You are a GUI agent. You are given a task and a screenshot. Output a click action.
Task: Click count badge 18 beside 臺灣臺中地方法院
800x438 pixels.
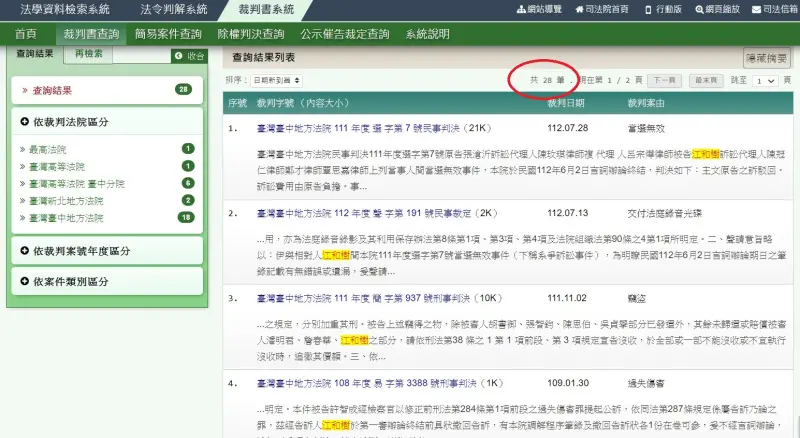(x=186, y=217)
